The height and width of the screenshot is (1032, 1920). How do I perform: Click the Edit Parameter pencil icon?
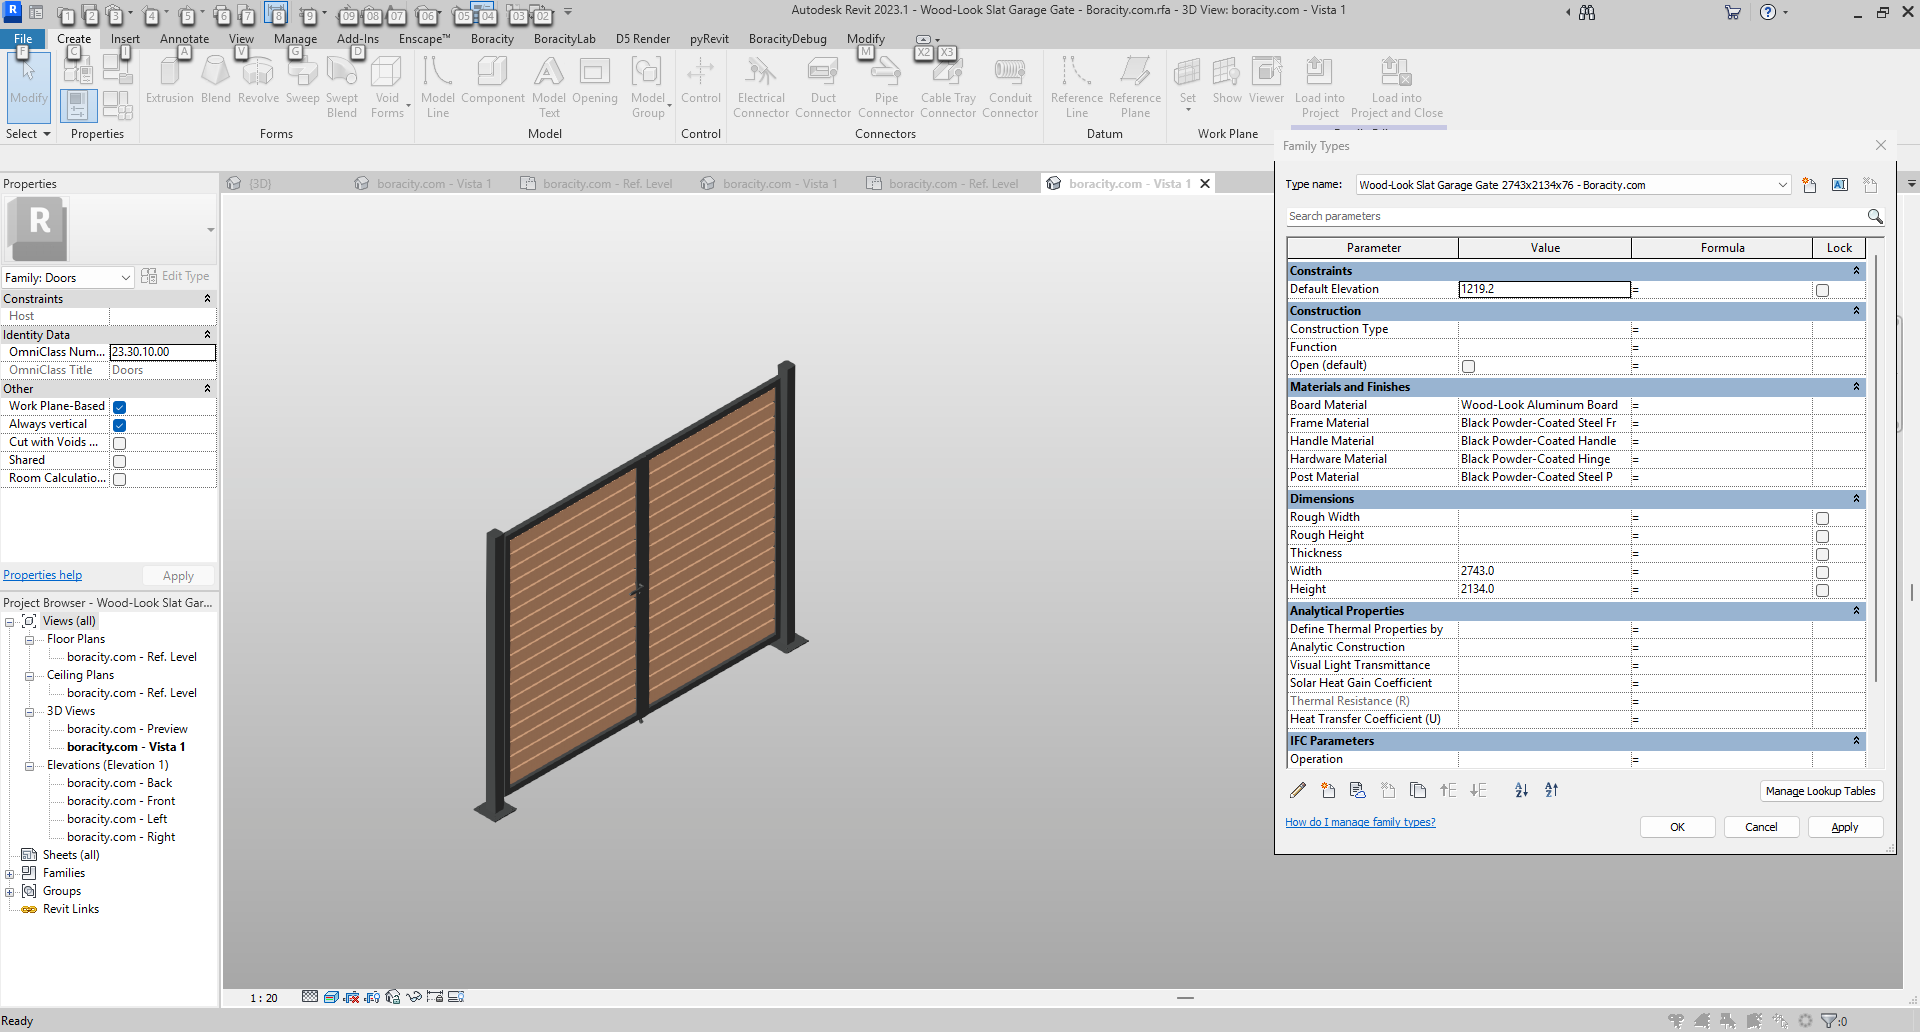point(1298,790)
